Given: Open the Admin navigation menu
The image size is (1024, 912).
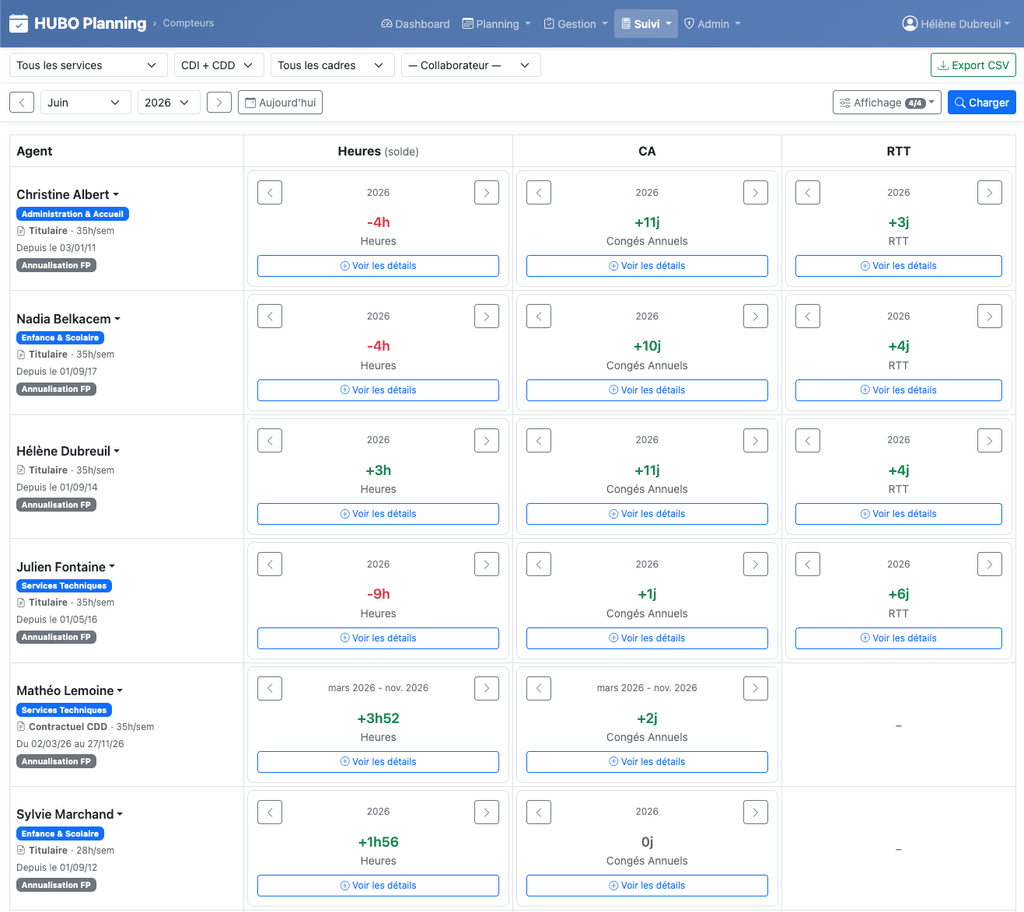Looking at the screenshot, I should [712, 24].
